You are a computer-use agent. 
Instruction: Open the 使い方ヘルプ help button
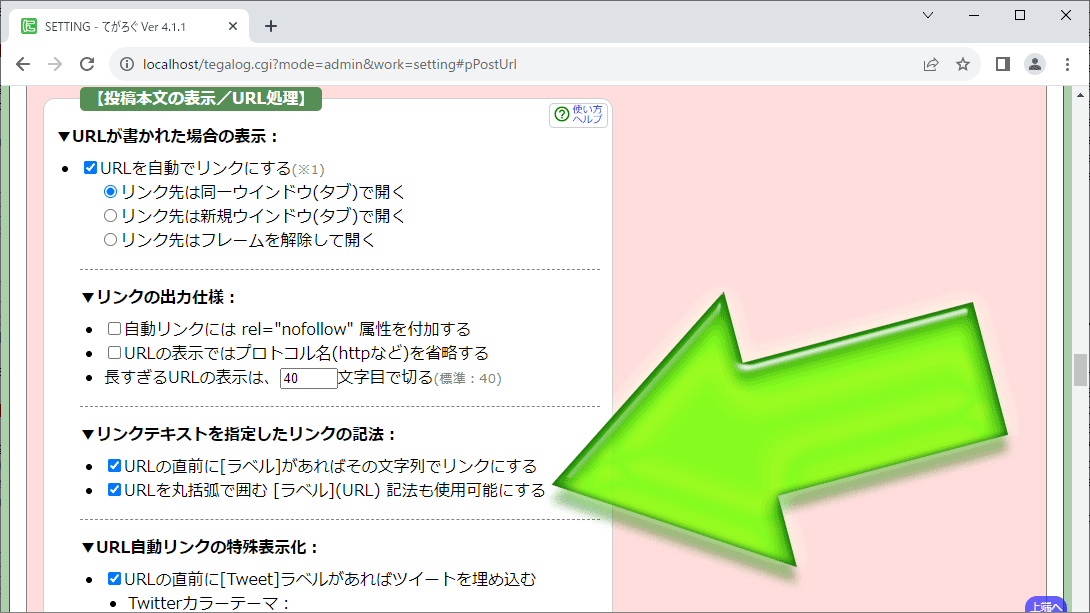(x=578, y=115)
